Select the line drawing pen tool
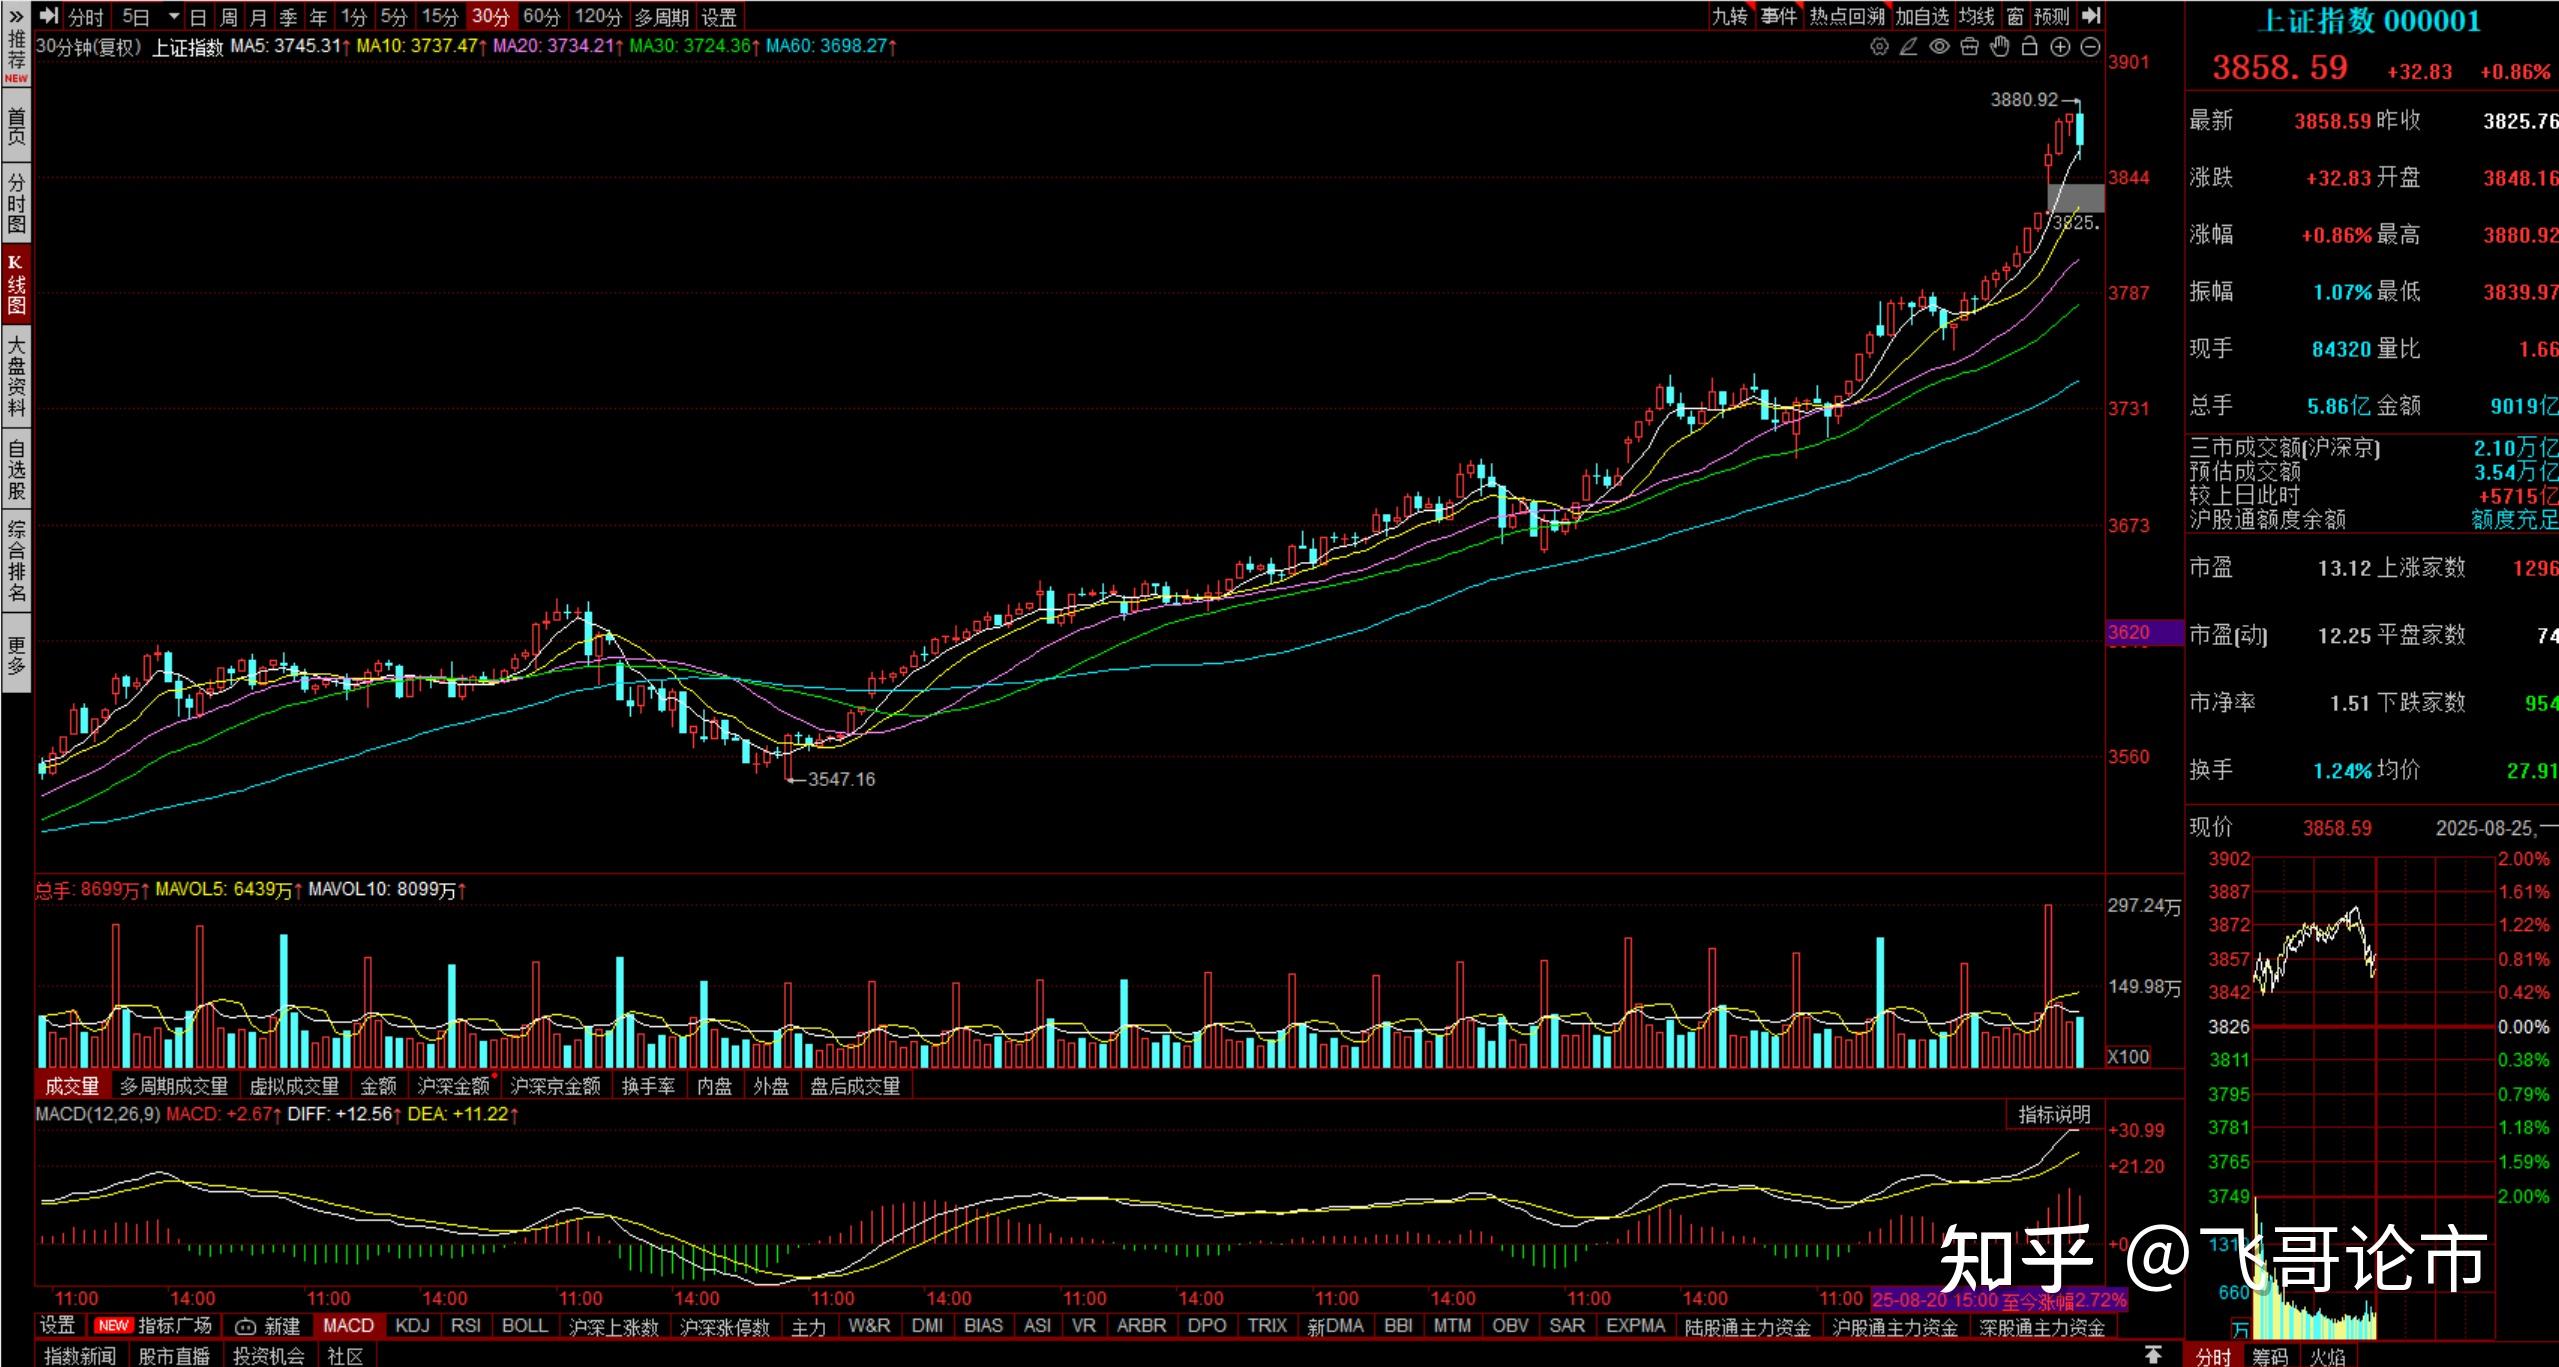The height and width of the screenshot is (1367, 2559). coord(1909,47)
